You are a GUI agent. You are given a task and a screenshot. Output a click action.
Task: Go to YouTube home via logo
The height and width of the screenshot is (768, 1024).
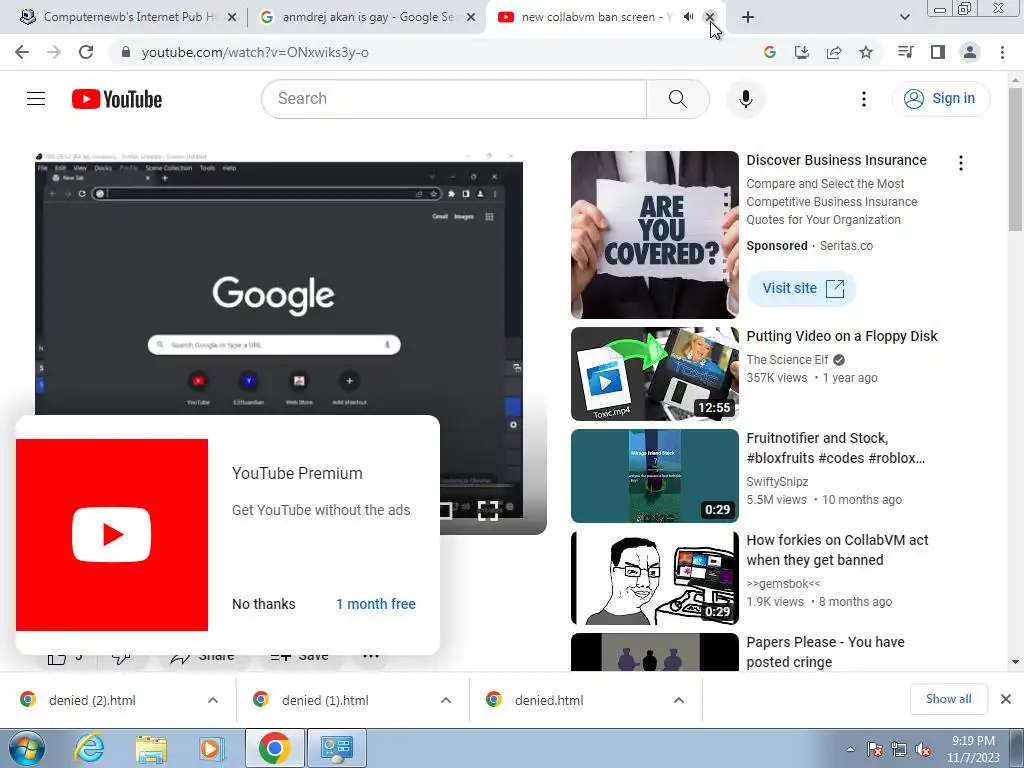click(117, 99)
